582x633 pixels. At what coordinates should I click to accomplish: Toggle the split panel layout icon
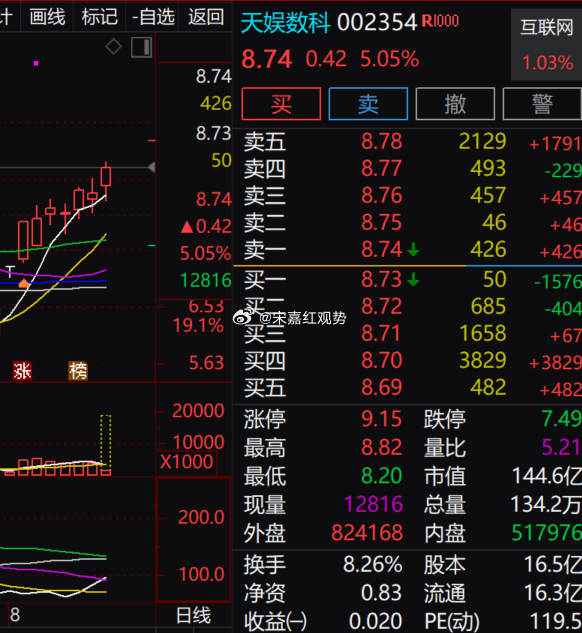[x=142, y=47]
